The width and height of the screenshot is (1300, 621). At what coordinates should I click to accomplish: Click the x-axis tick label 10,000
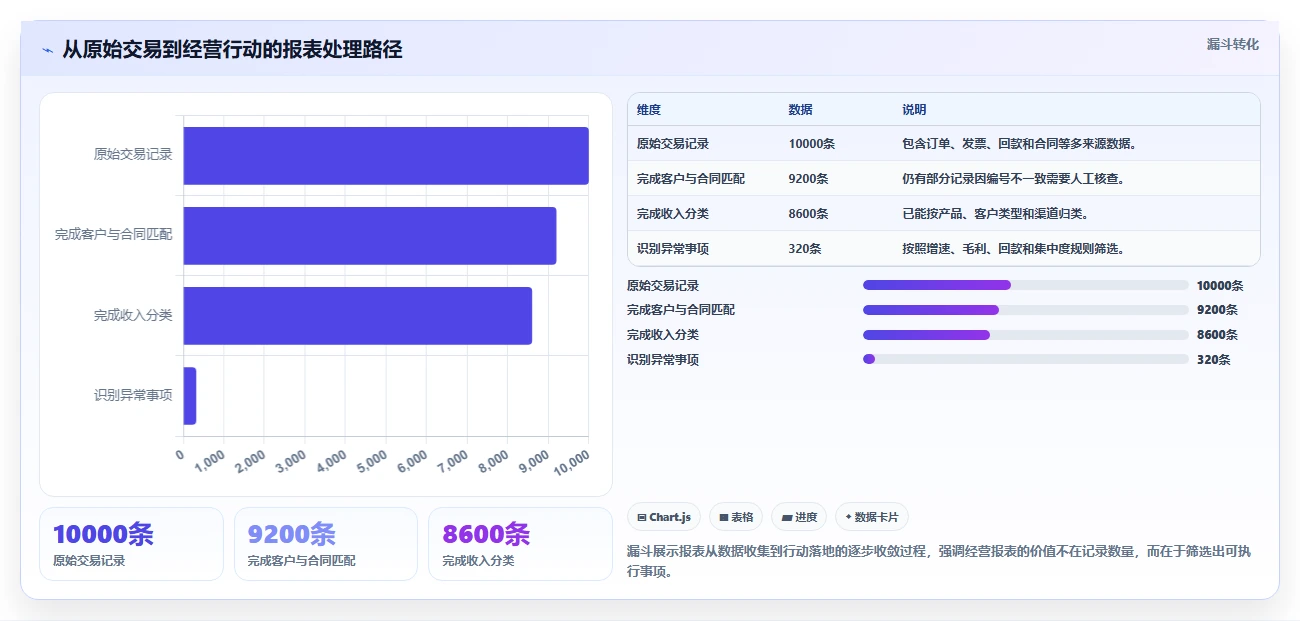[570, 461]
